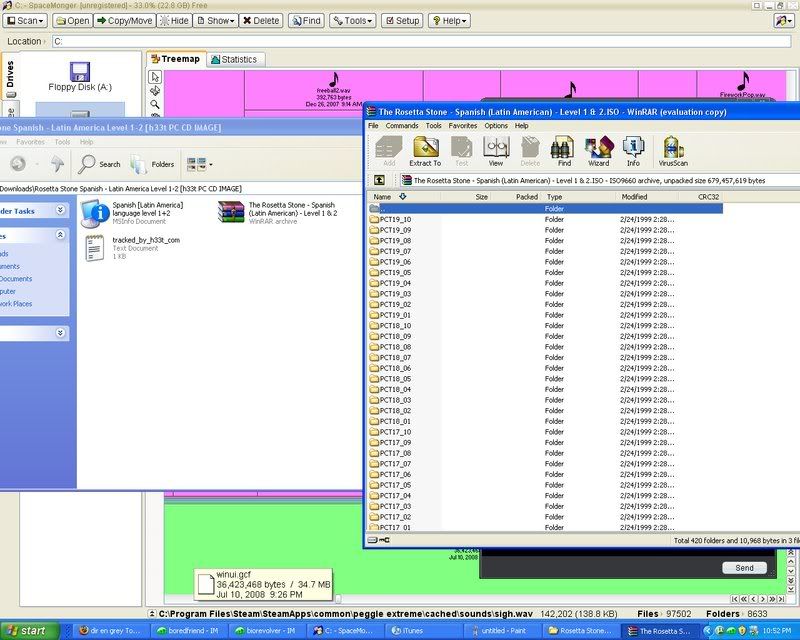Select the pointer tool in SpaceMonger treemap
Image resolution: width=800 pixels, height=640 pixels.
click(x=155, y=77)
